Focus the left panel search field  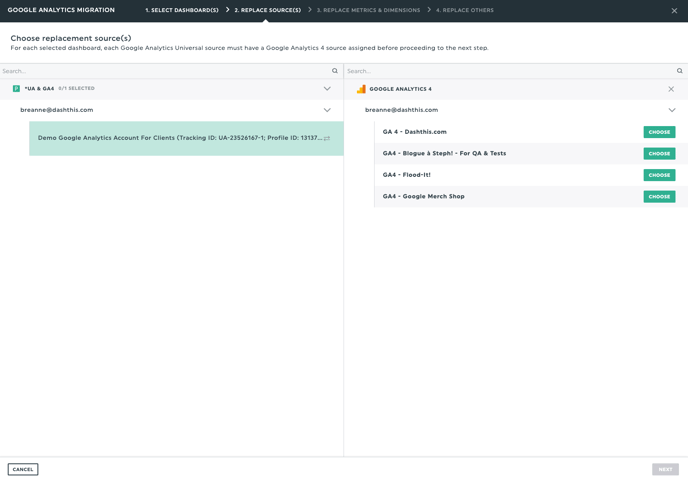pyautogui.click(x=165, y=71)
